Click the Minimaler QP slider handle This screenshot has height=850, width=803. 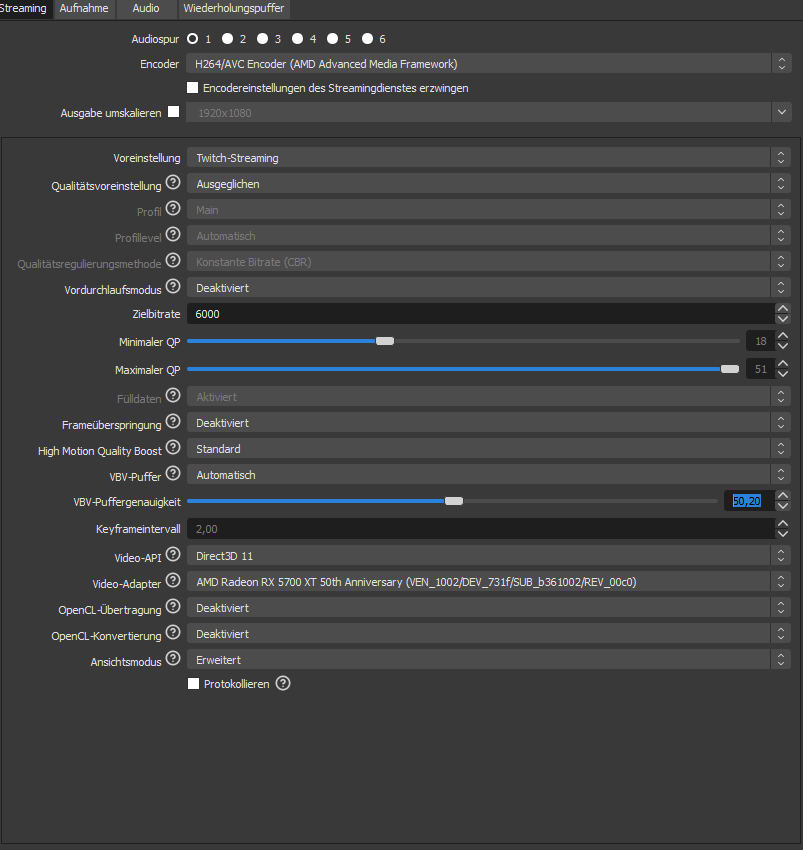click(x=385, y=341)
